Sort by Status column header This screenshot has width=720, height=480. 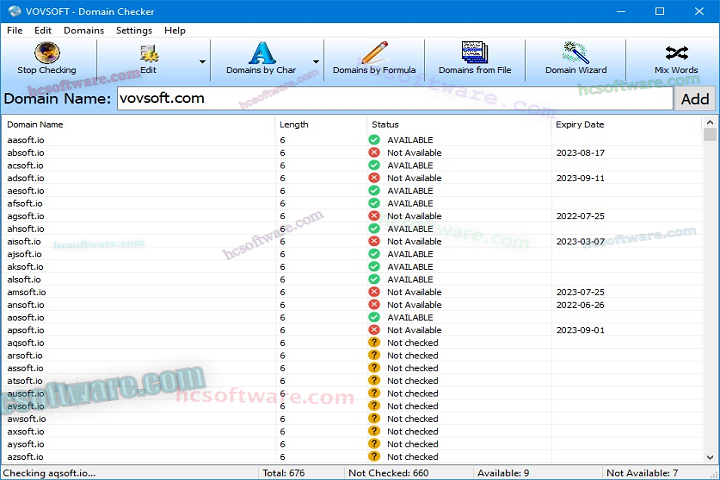(x=459, y=124)
